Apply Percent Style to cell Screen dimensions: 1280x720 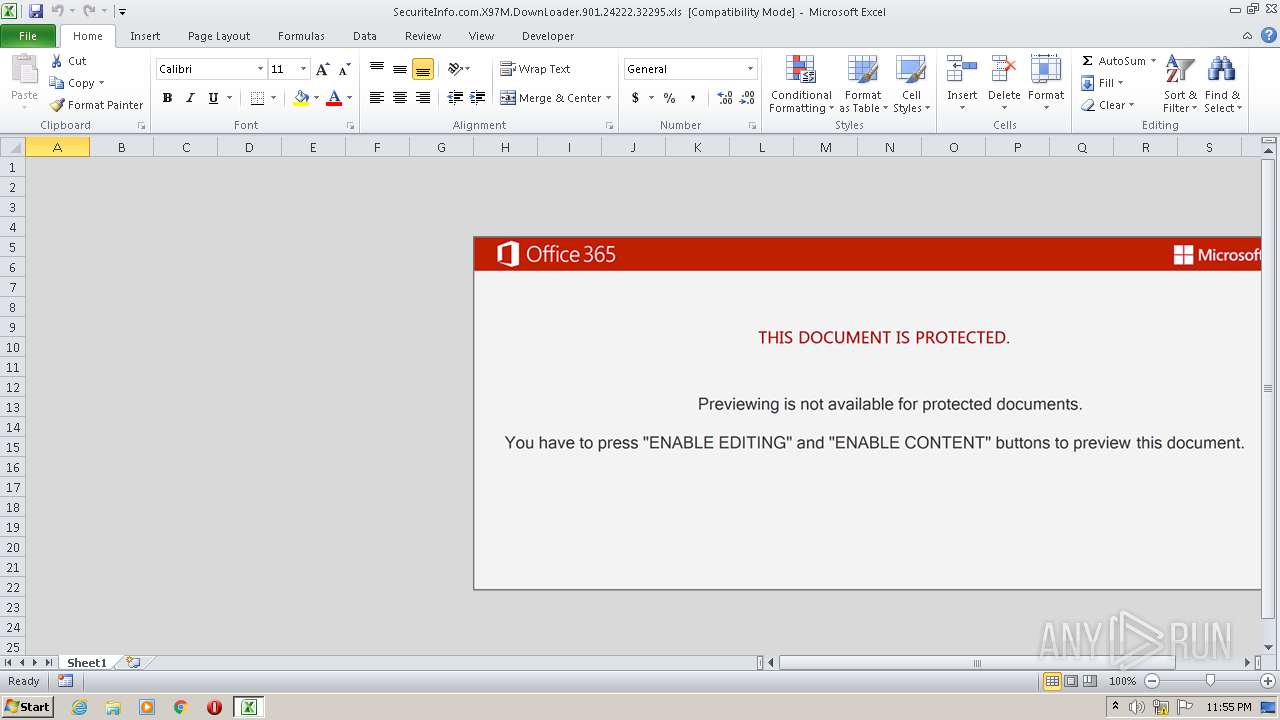[669, 98]
